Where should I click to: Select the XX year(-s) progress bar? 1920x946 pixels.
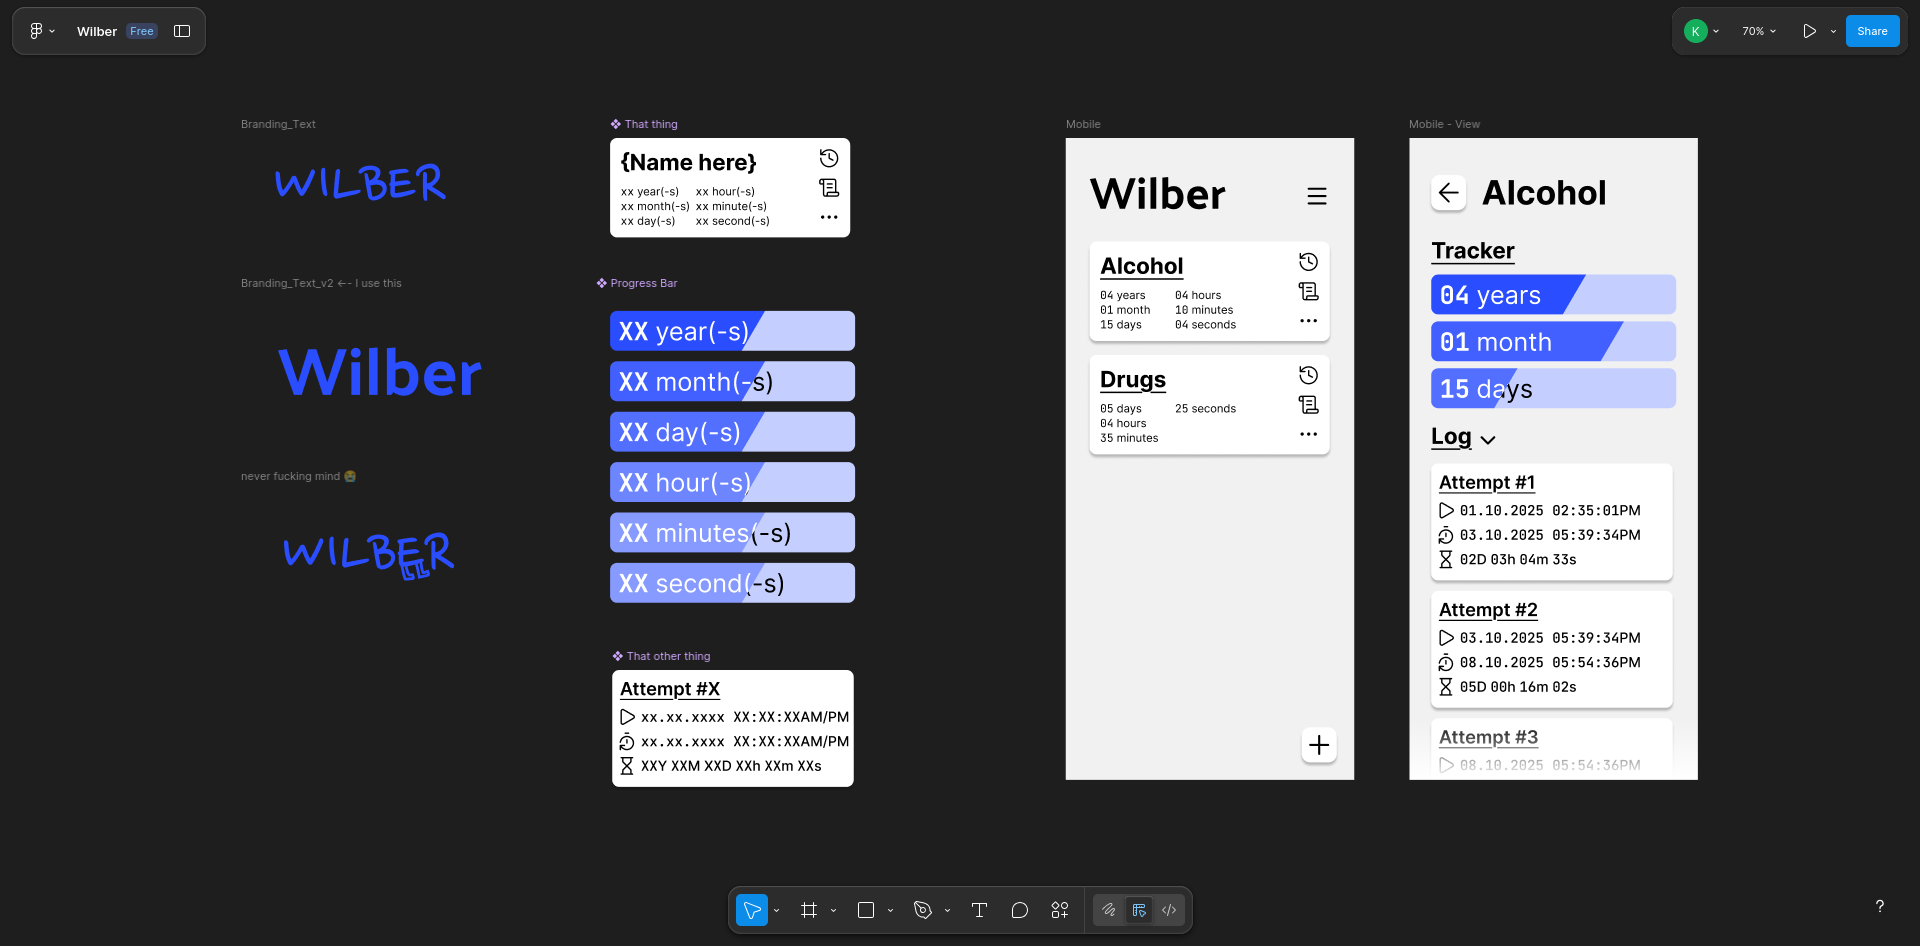tap(732, 331)
